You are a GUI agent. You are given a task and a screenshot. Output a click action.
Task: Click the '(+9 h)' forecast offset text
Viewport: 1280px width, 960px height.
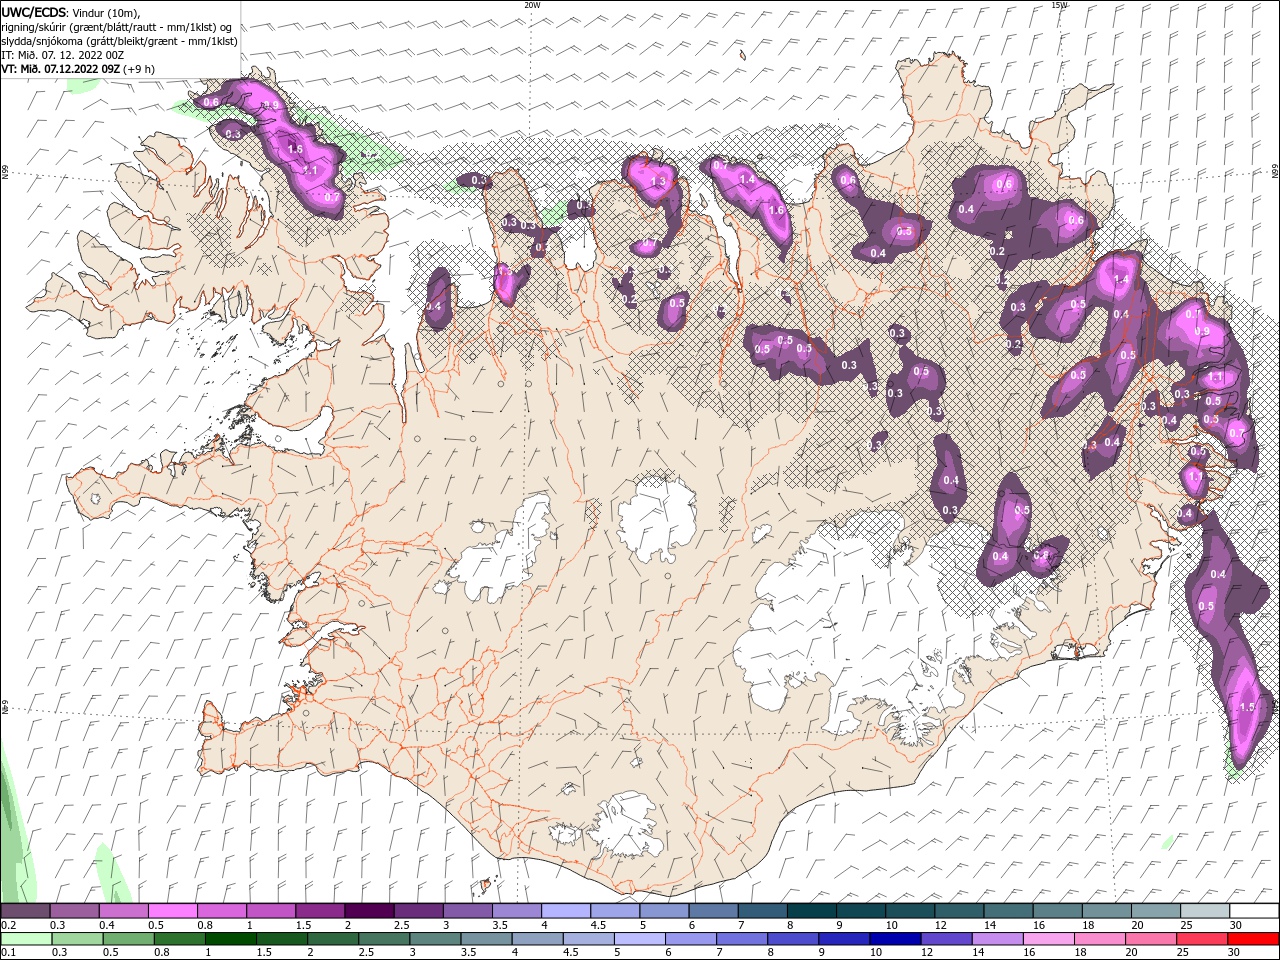[139, 69]
